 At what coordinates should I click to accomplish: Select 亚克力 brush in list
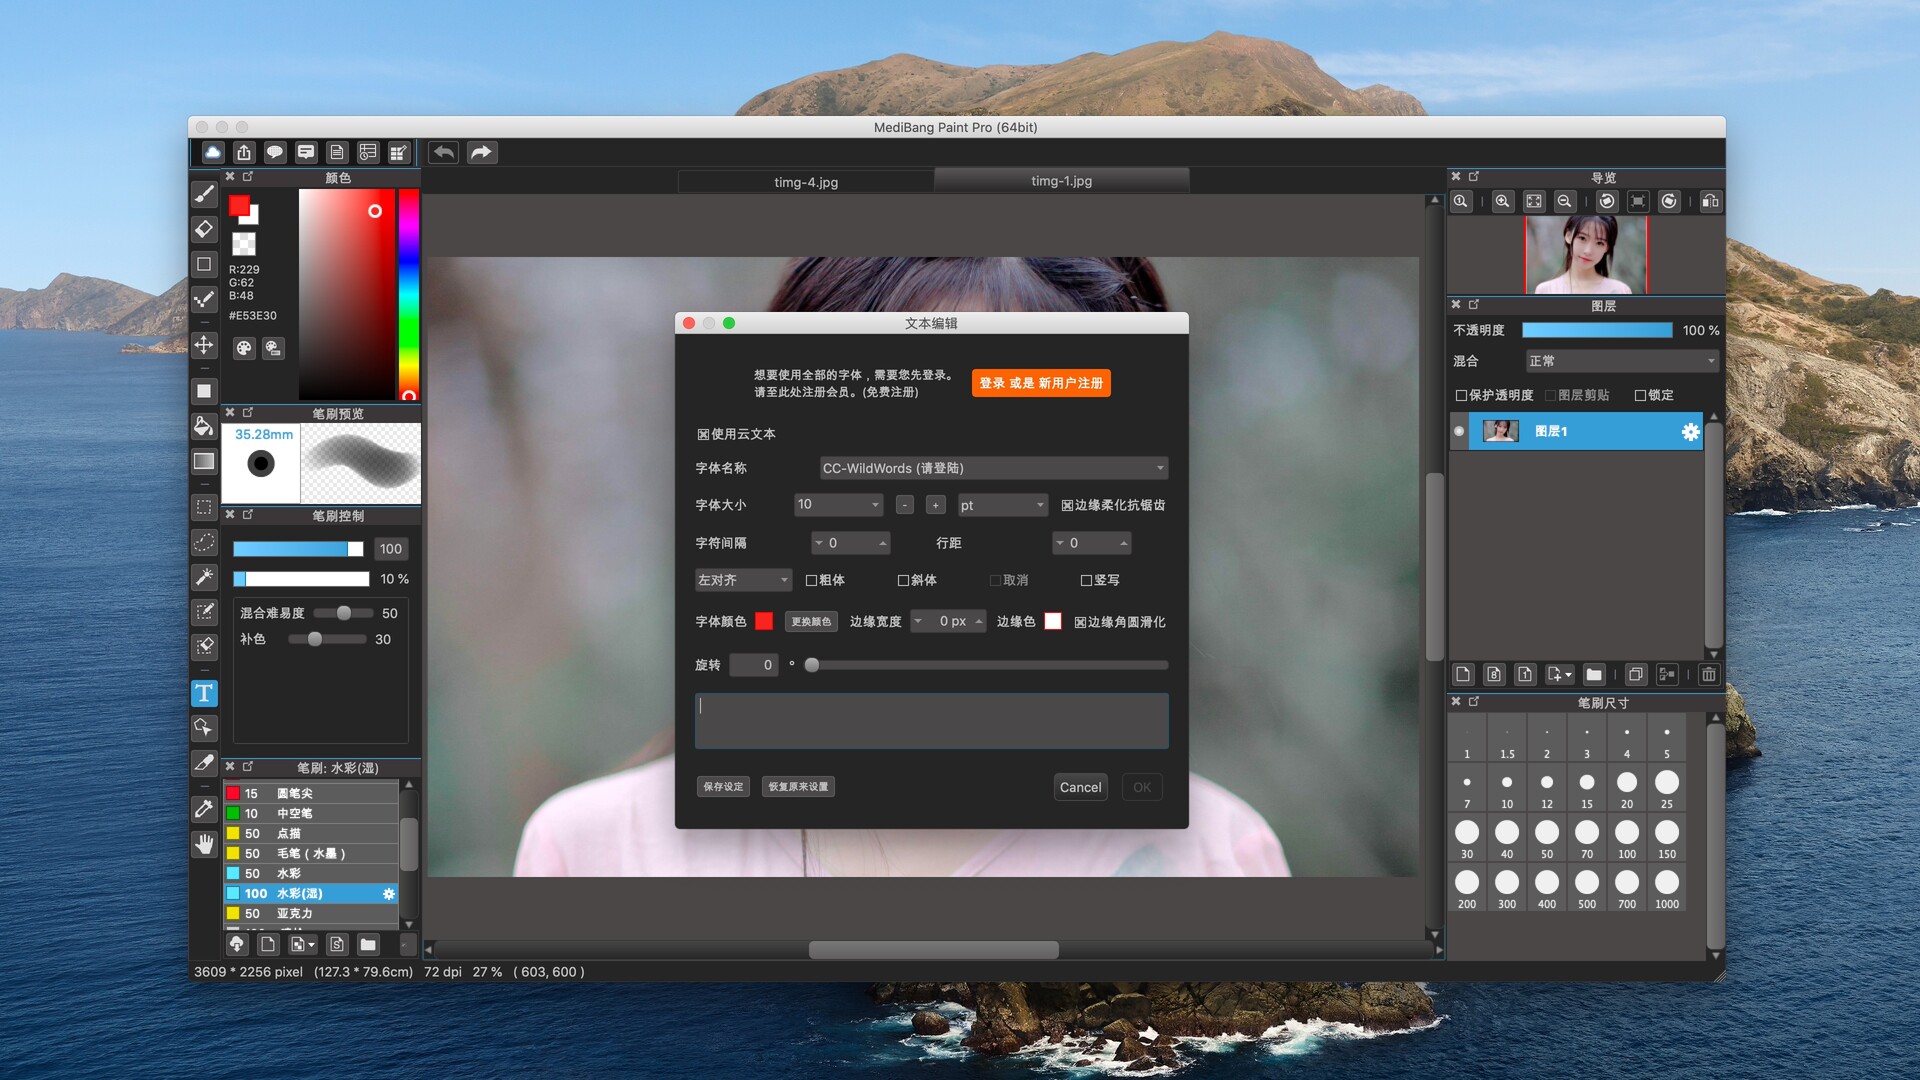coord(310,913)
